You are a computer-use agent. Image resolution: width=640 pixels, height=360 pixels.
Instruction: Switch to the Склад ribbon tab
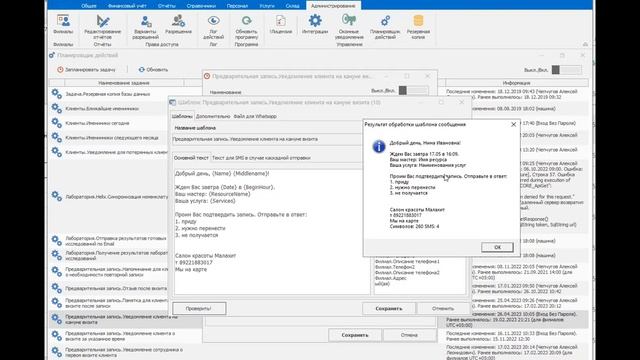(x=292, y=6)
